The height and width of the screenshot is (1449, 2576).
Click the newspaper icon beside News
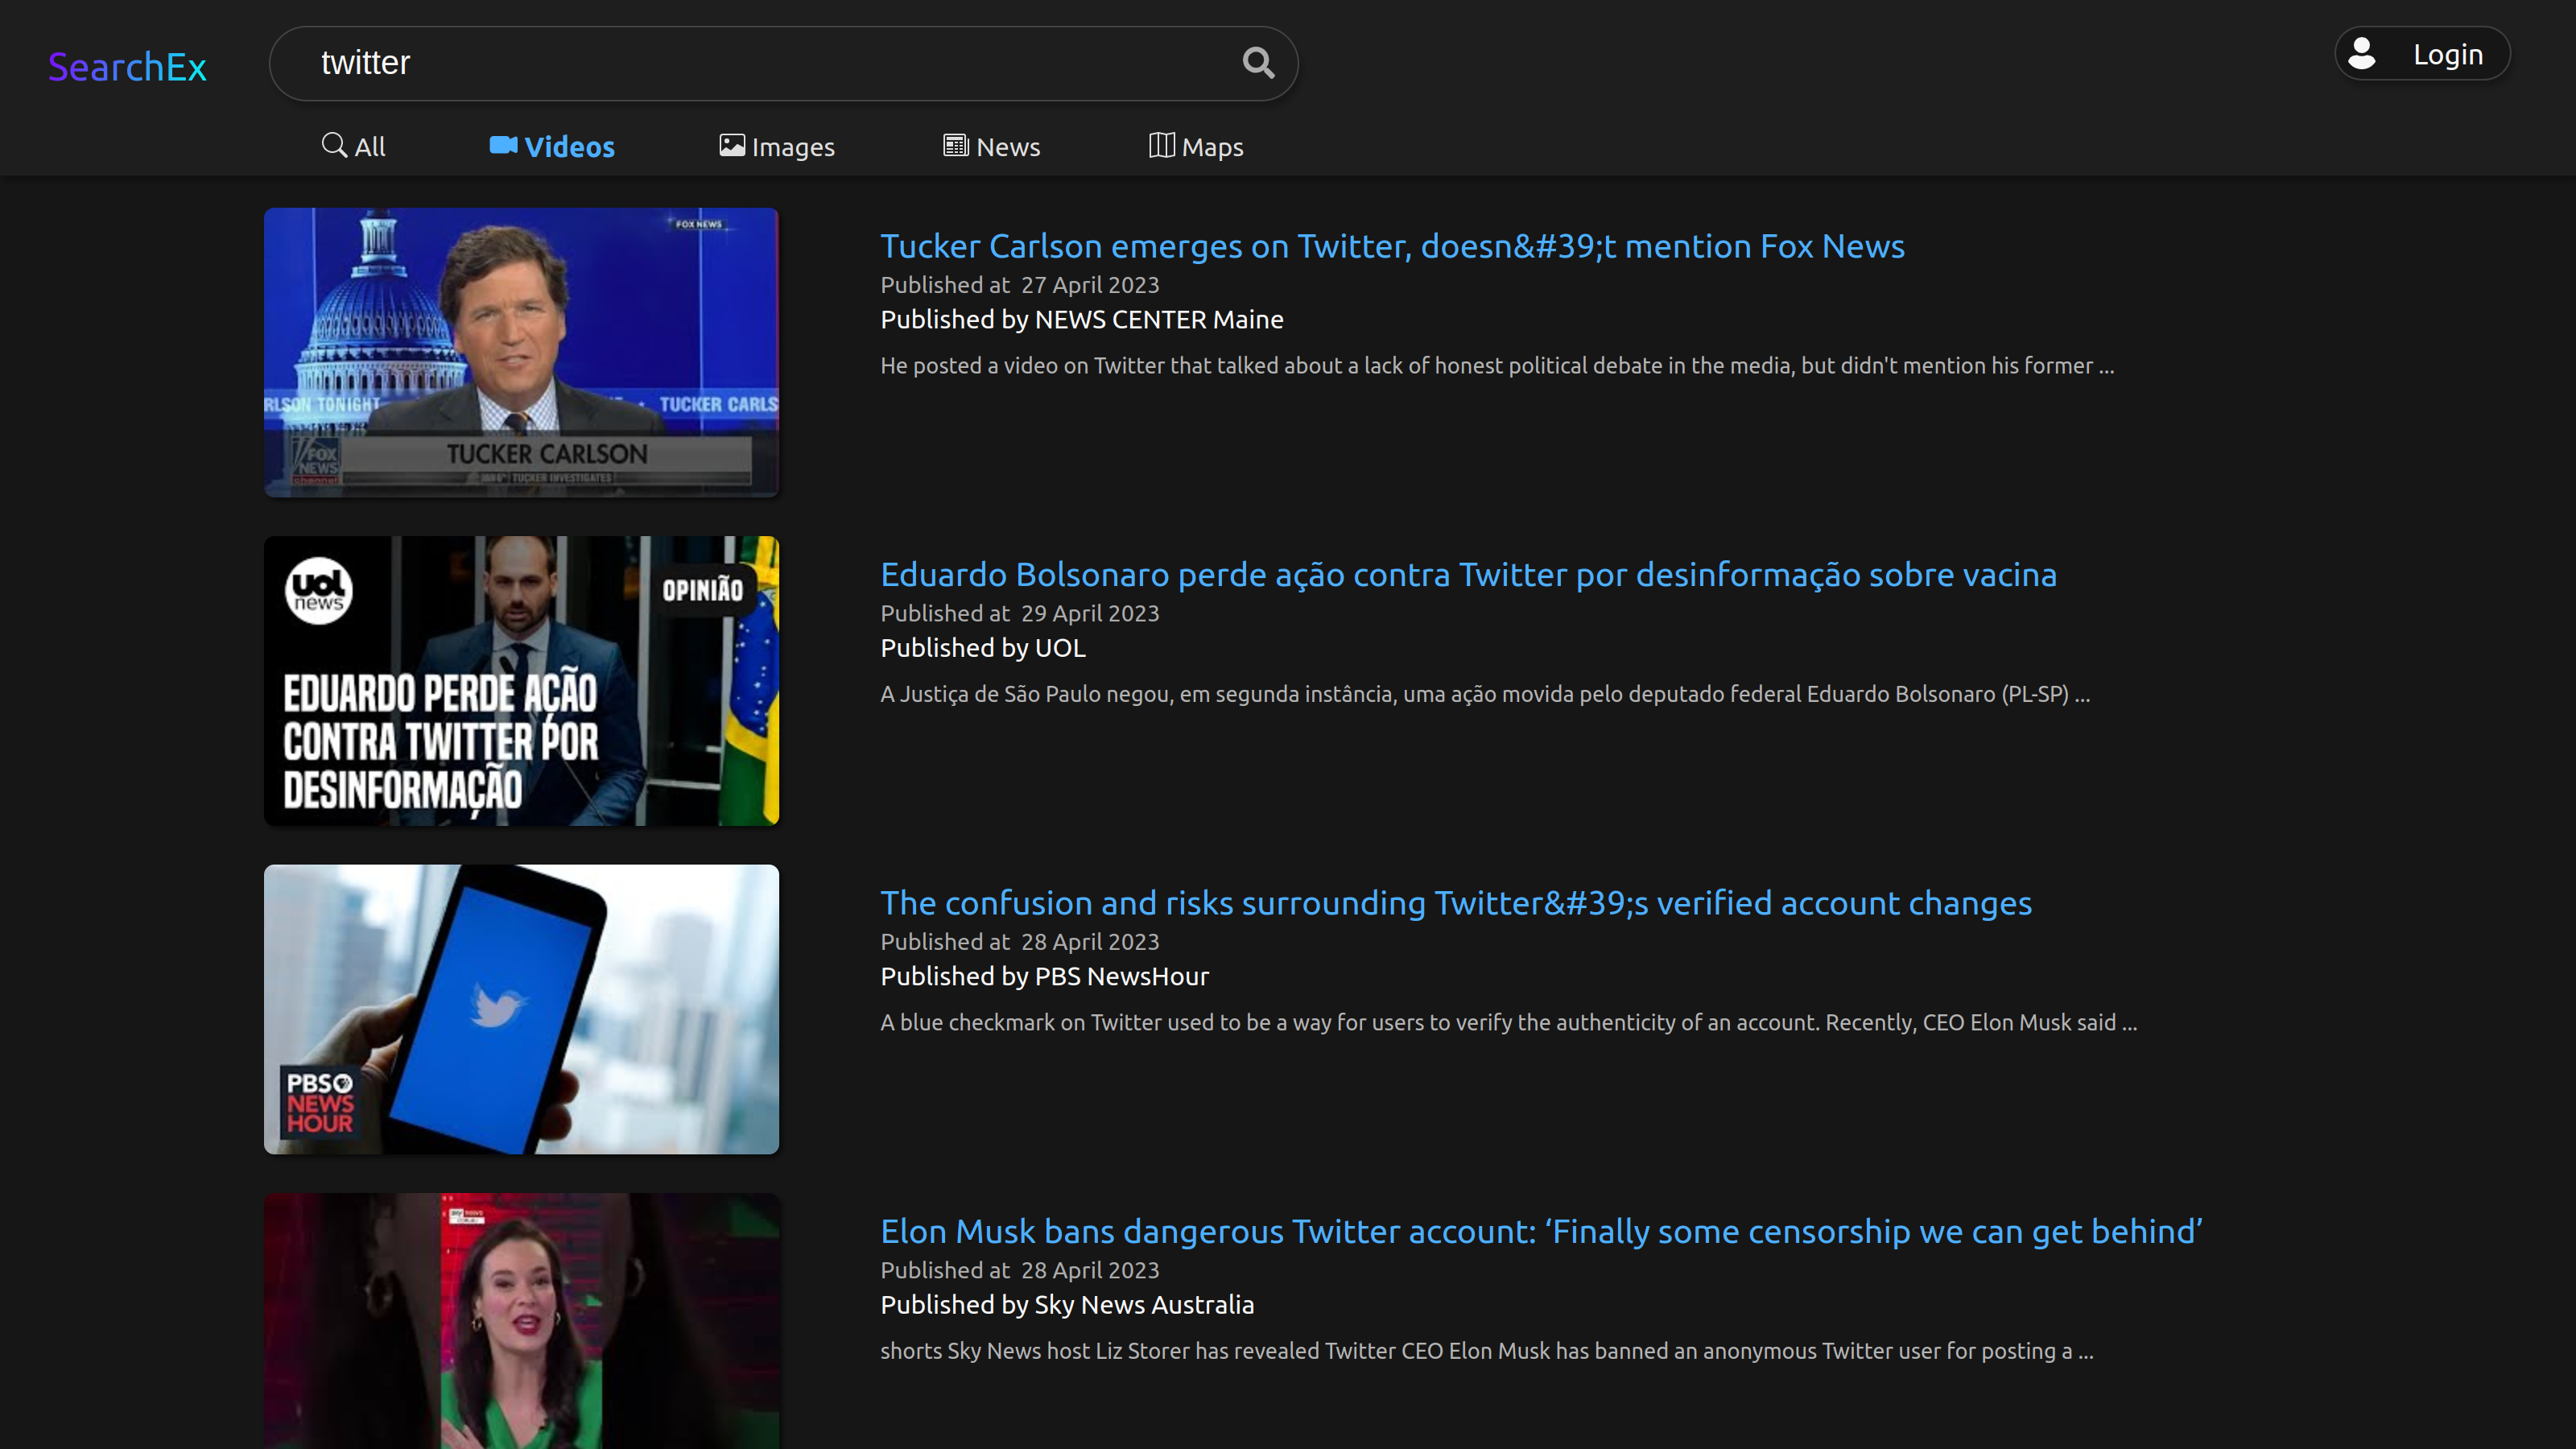click(956, 146)
